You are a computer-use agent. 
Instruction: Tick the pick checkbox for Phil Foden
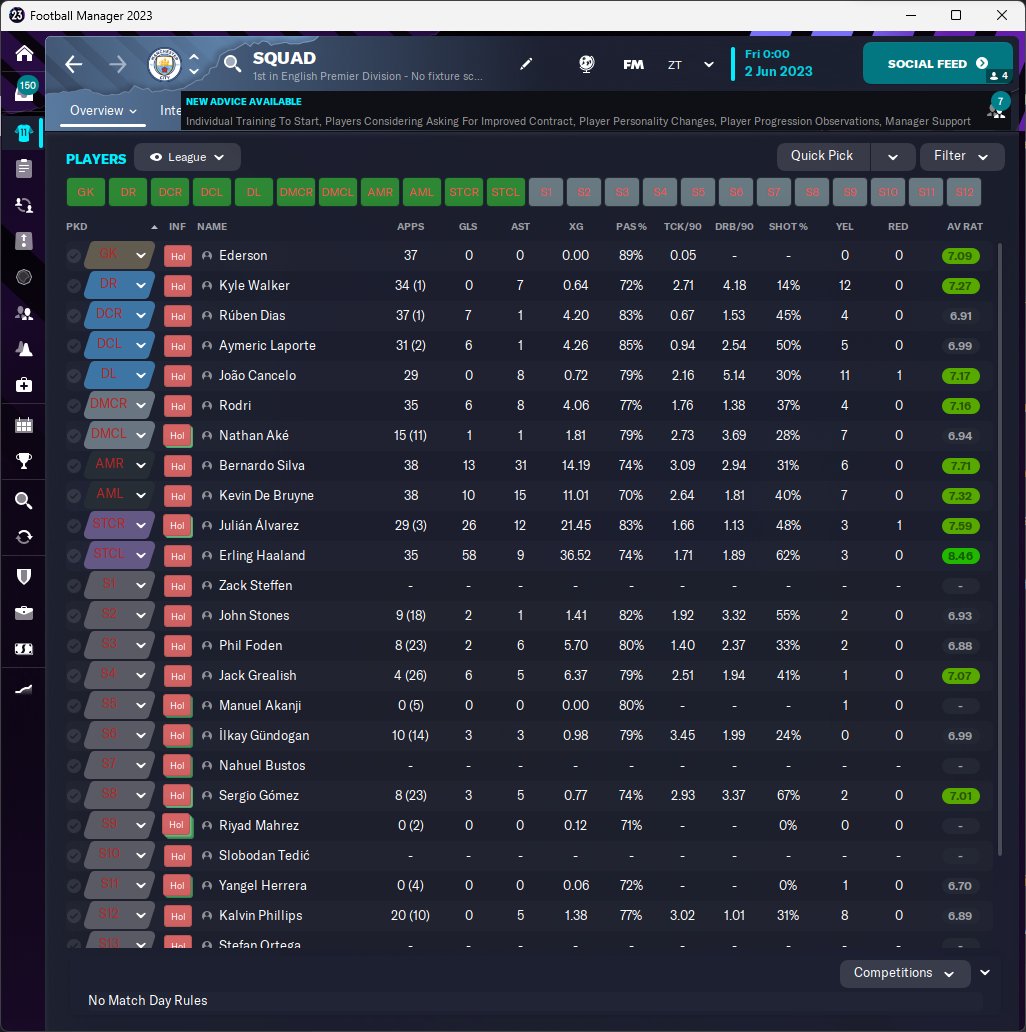(x=74, y=646)
